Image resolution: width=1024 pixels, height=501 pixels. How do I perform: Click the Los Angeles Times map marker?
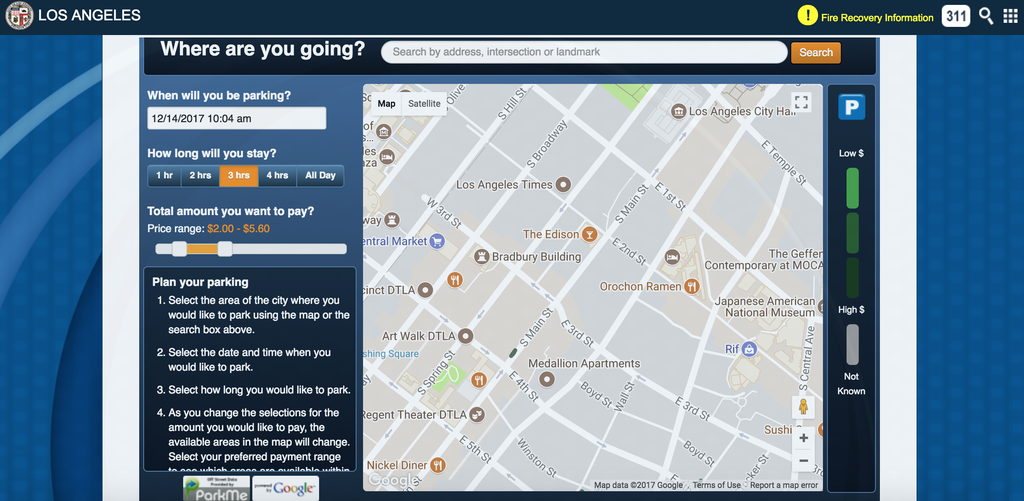pos(564,185)
